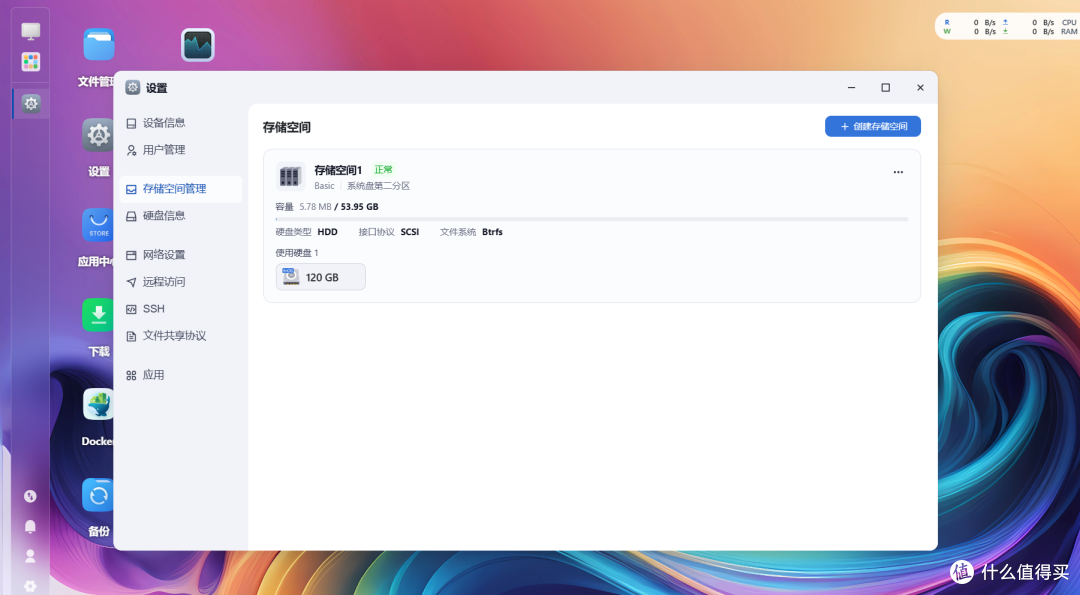Select 设备信息 in settings sidebar
1080x595 pixels.
180,123
